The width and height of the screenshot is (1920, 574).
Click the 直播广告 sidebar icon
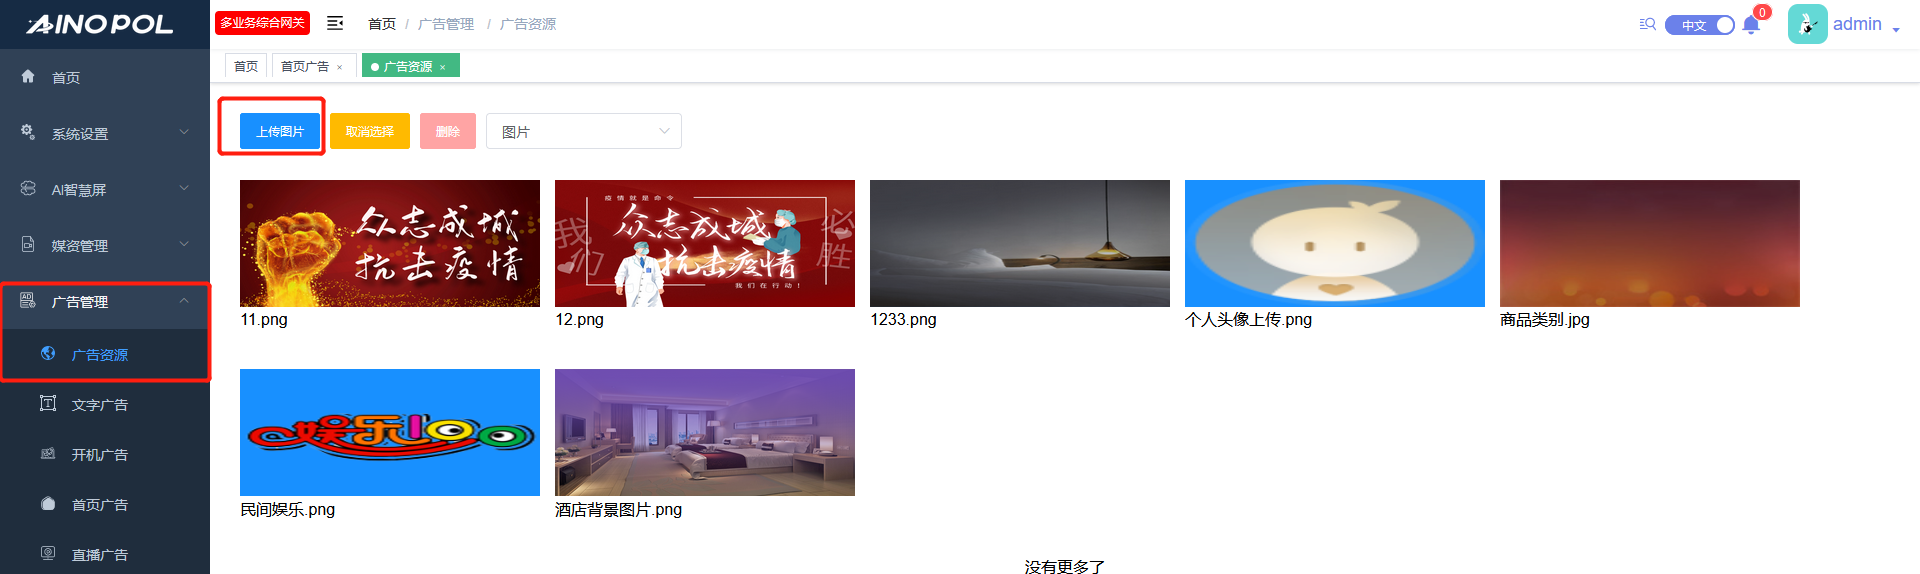(48, 553)
